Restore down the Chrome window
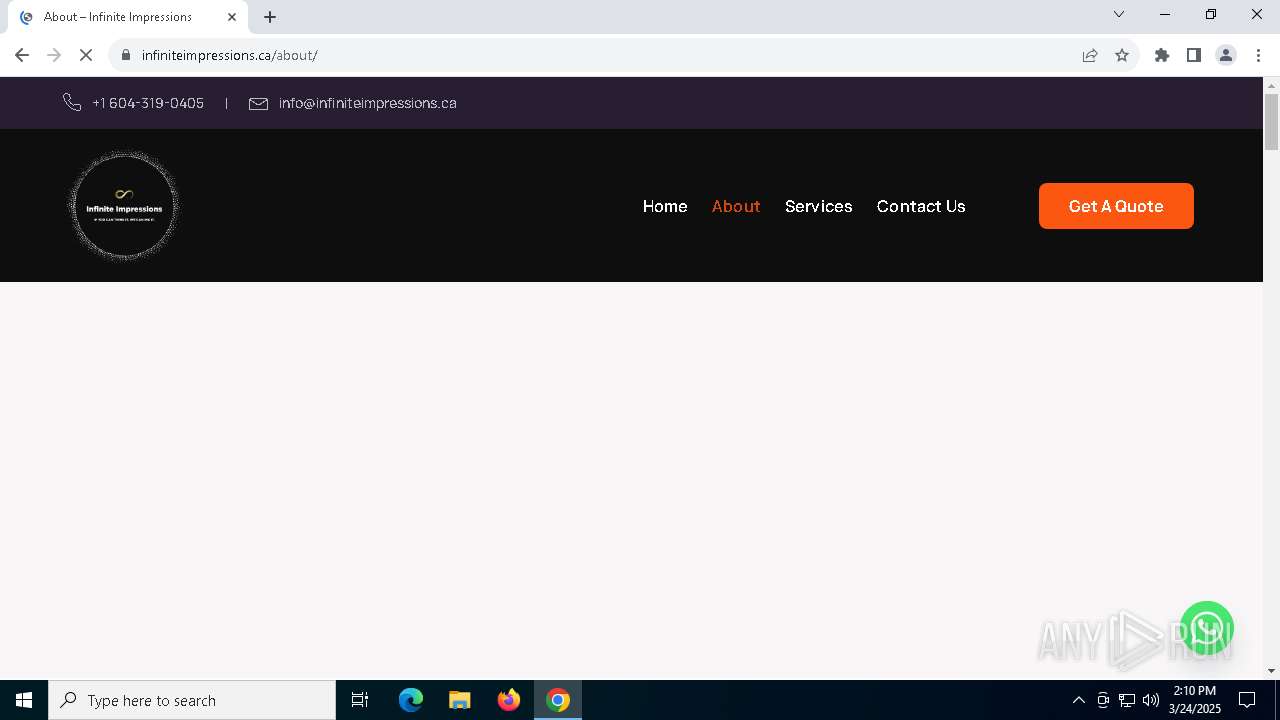 tap(1211, 14)
